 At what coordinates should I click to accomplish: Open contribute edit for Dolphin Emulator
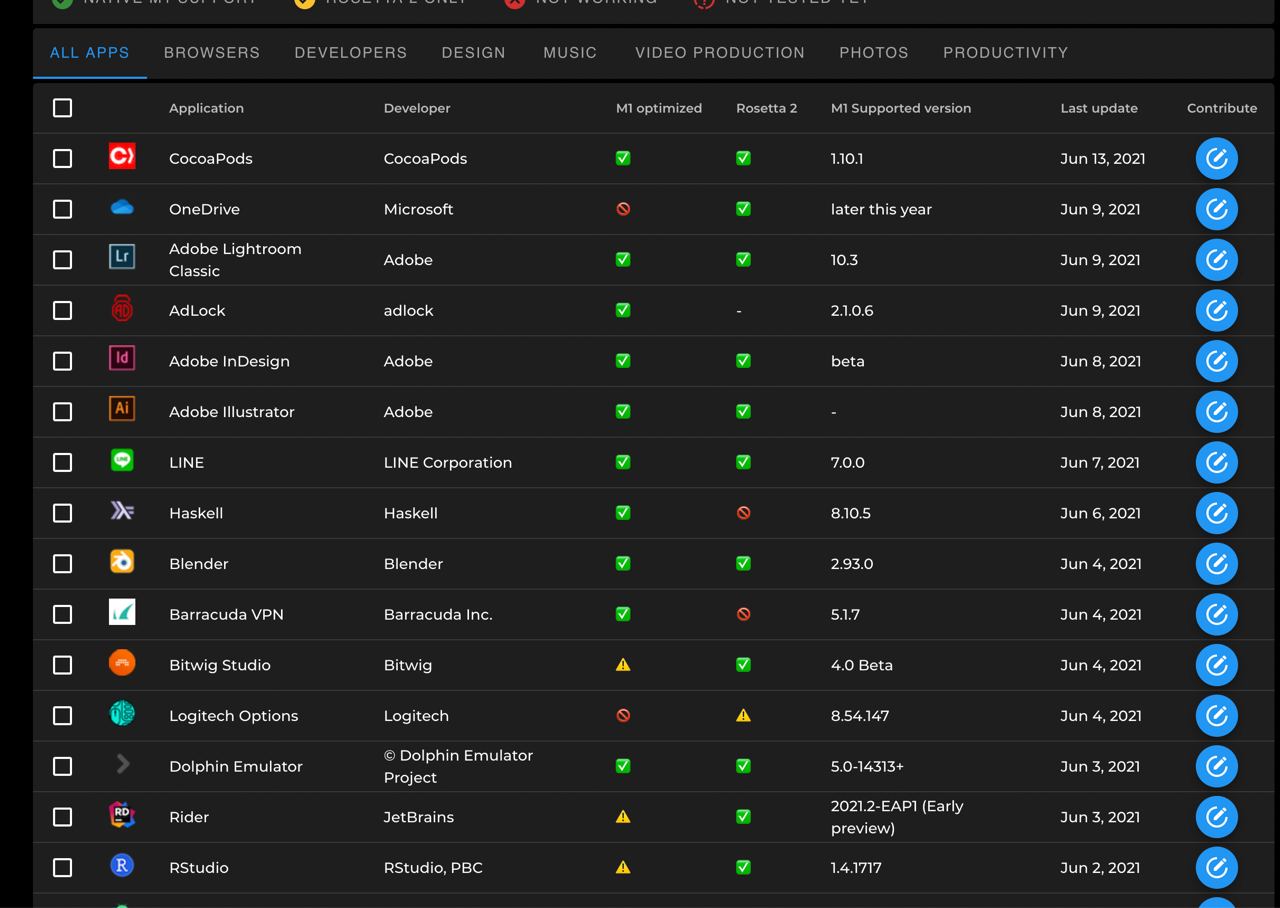[1217, 766]
